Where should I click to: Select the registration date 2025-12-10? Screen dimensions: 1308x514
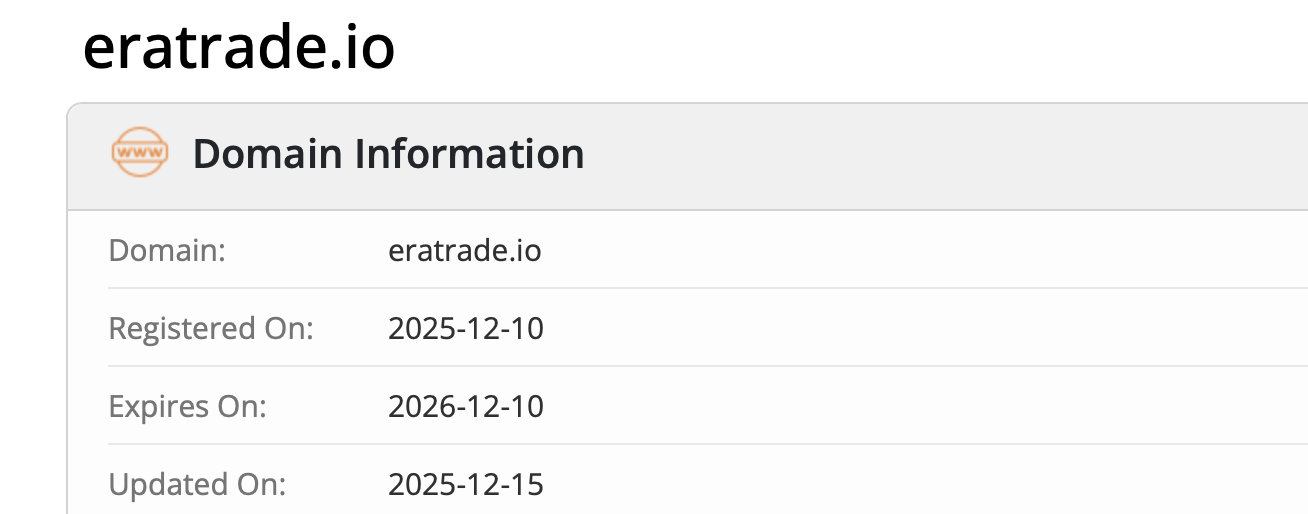pyautogui.click(x=466, y=328)
